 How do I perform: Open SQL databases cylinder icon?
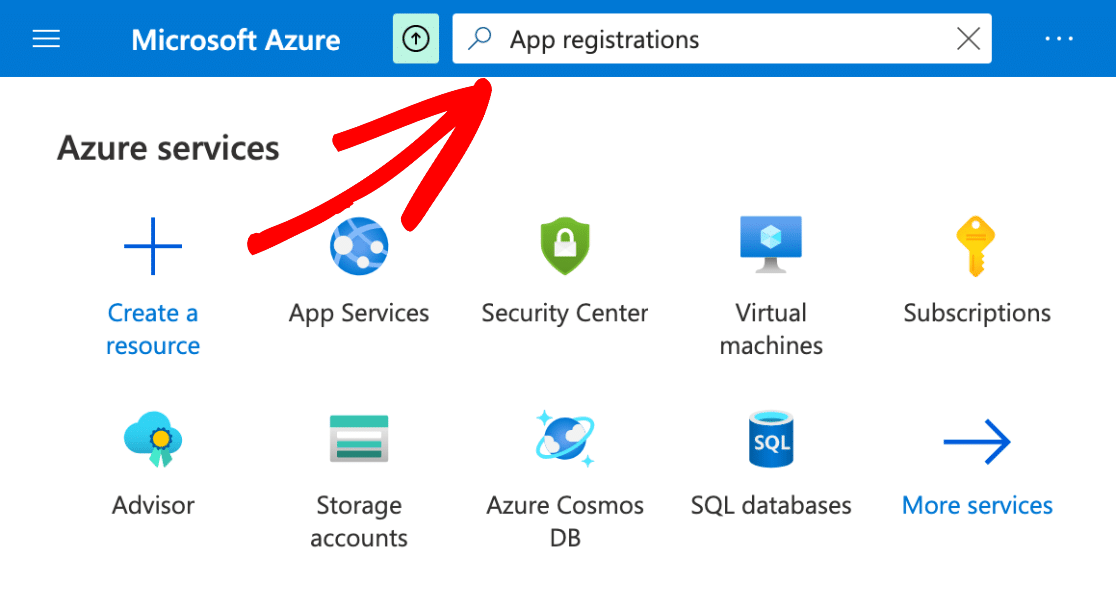point(771,439)
